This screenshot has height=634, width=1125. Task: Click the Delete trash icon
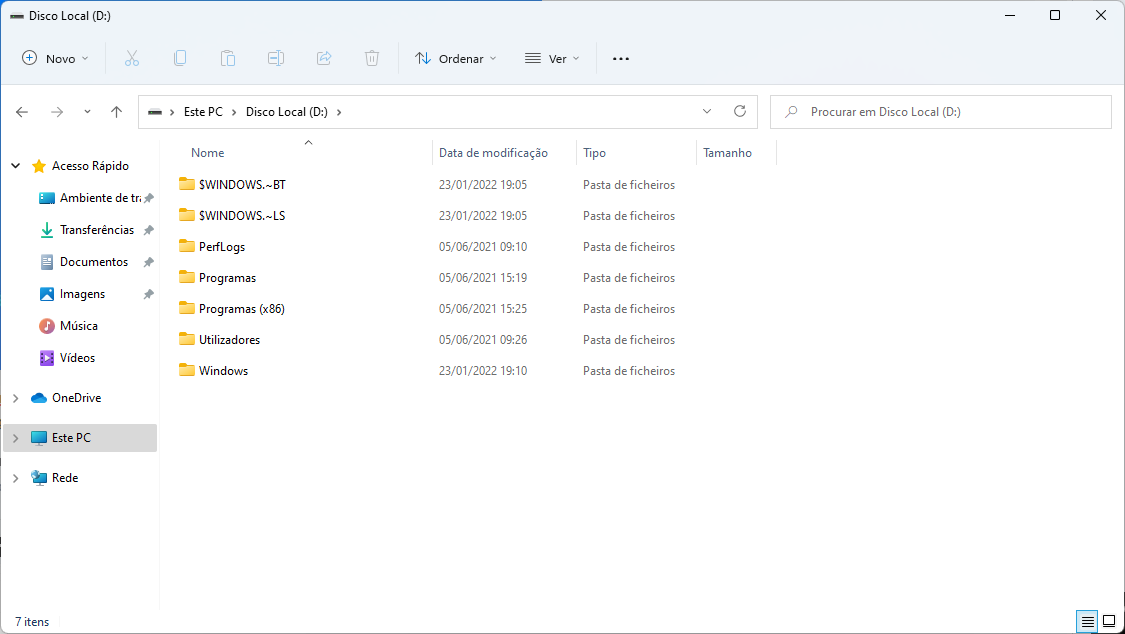coord(372,59)
